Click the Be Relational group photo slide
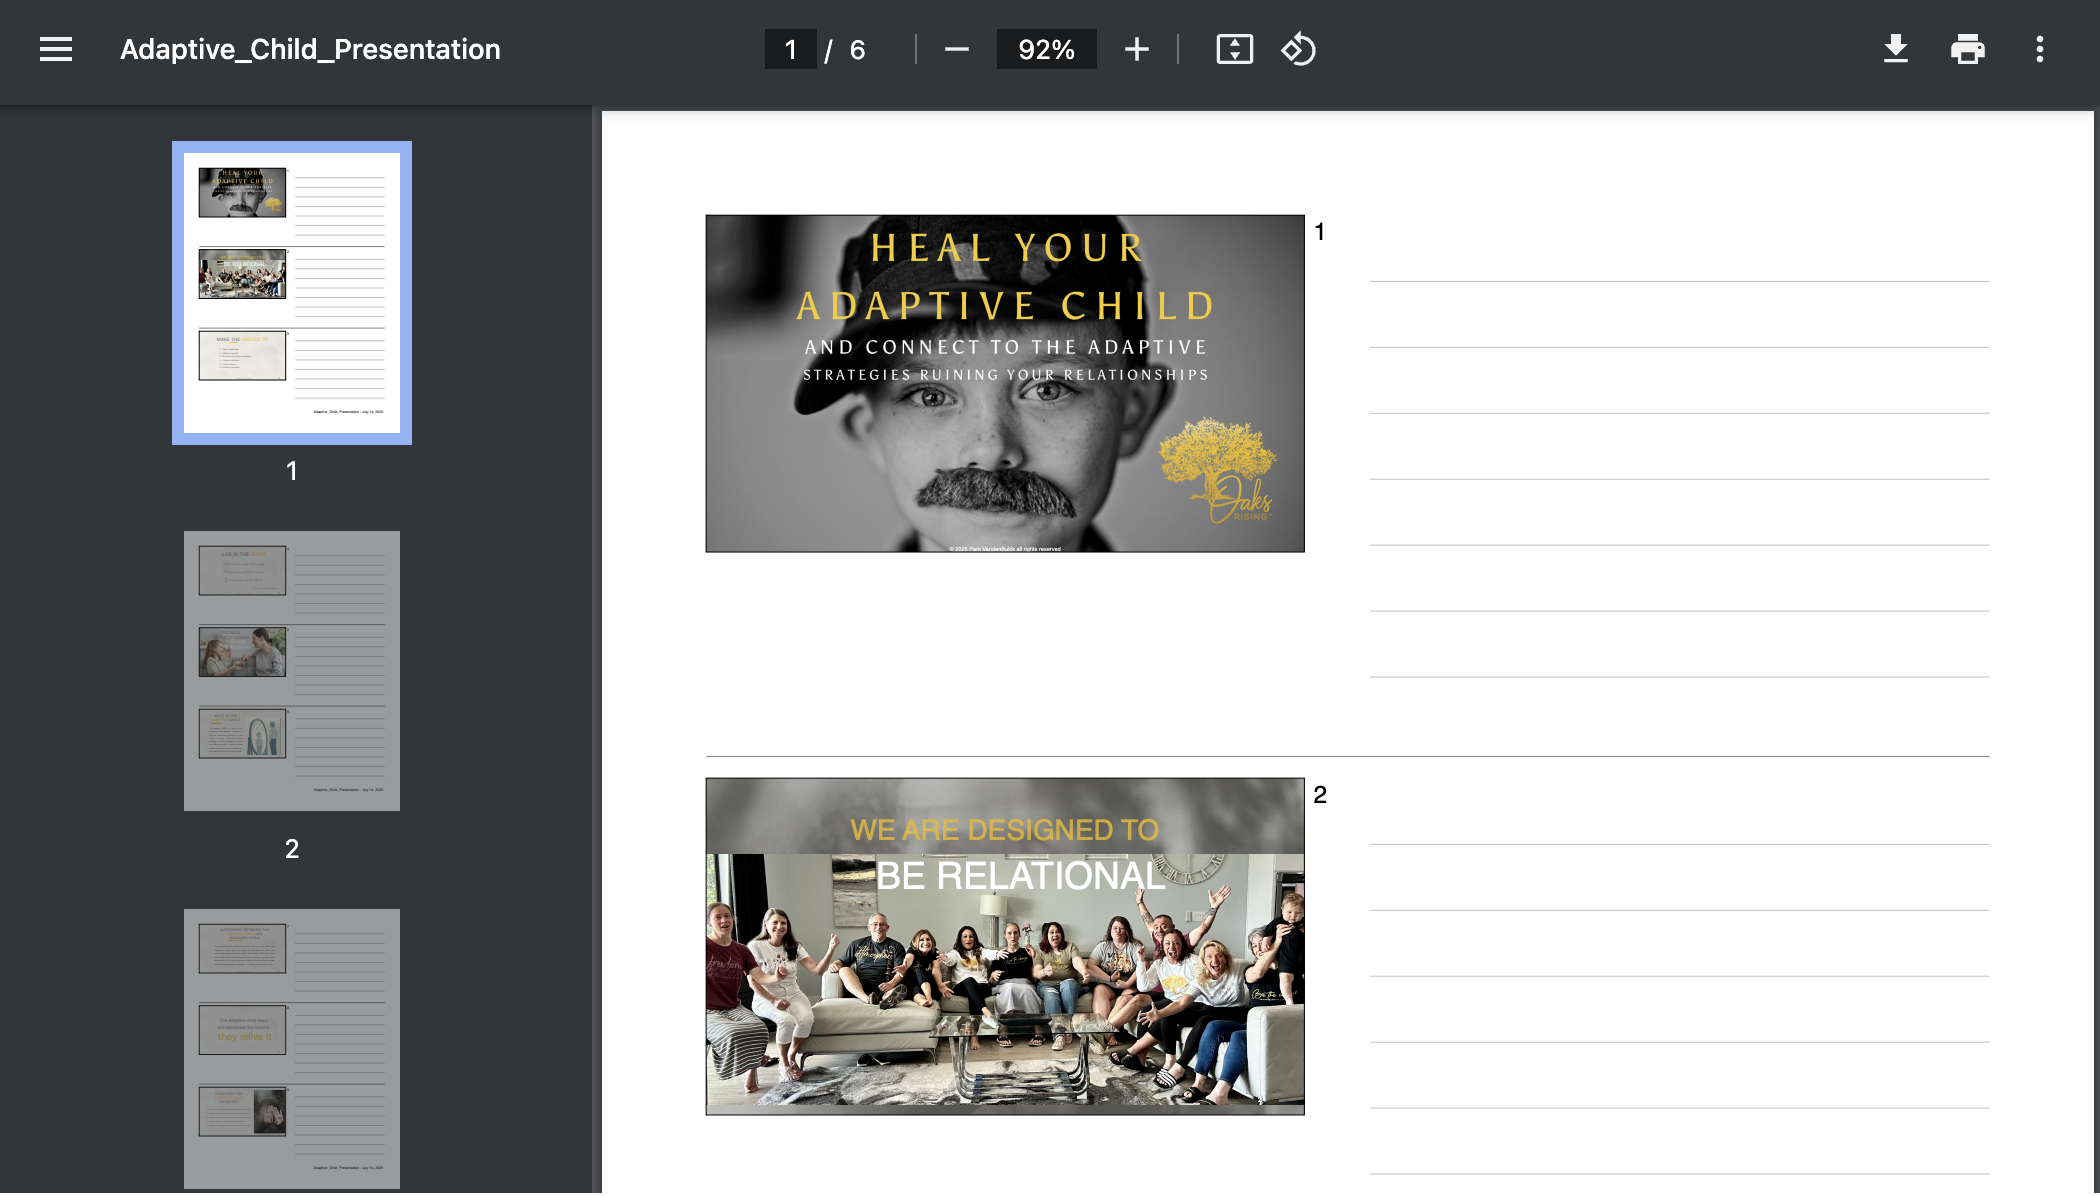Image resolution: width=2100 pixels, height=1196 pixels. click(1004, 946)
